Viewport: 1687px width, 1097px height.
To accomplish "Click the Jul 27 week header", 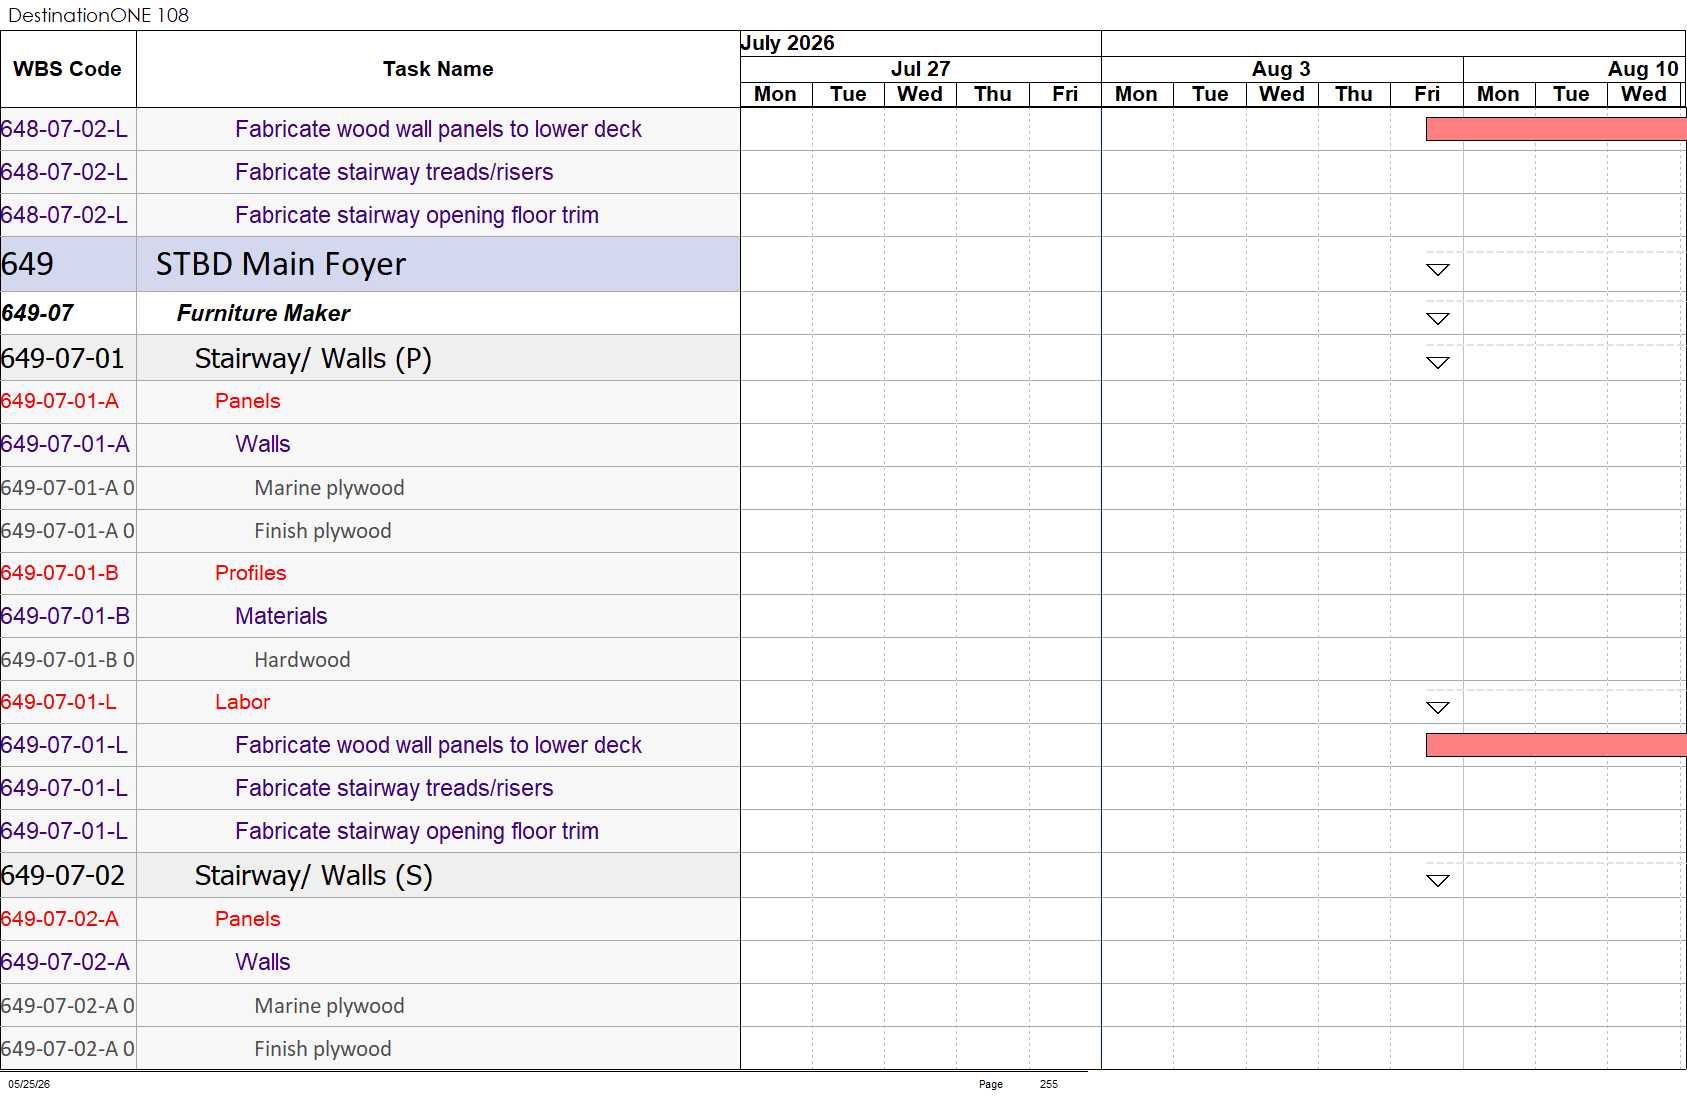I will tap(921, 69).
